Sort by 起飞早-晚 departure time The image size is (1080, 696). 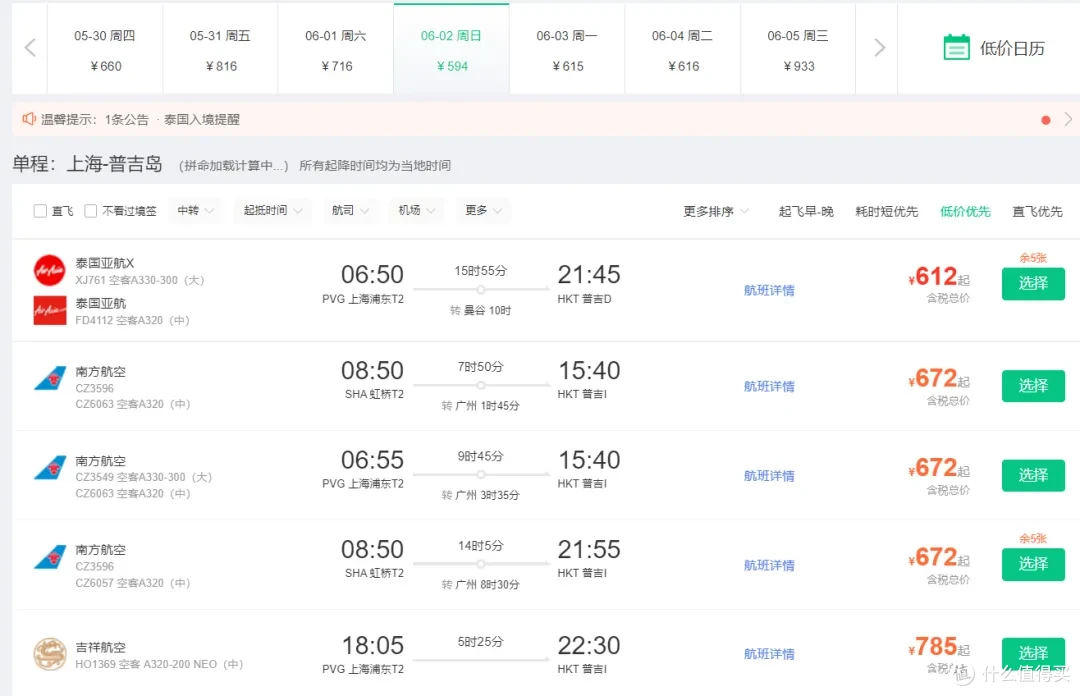click(x=806, y=212)
